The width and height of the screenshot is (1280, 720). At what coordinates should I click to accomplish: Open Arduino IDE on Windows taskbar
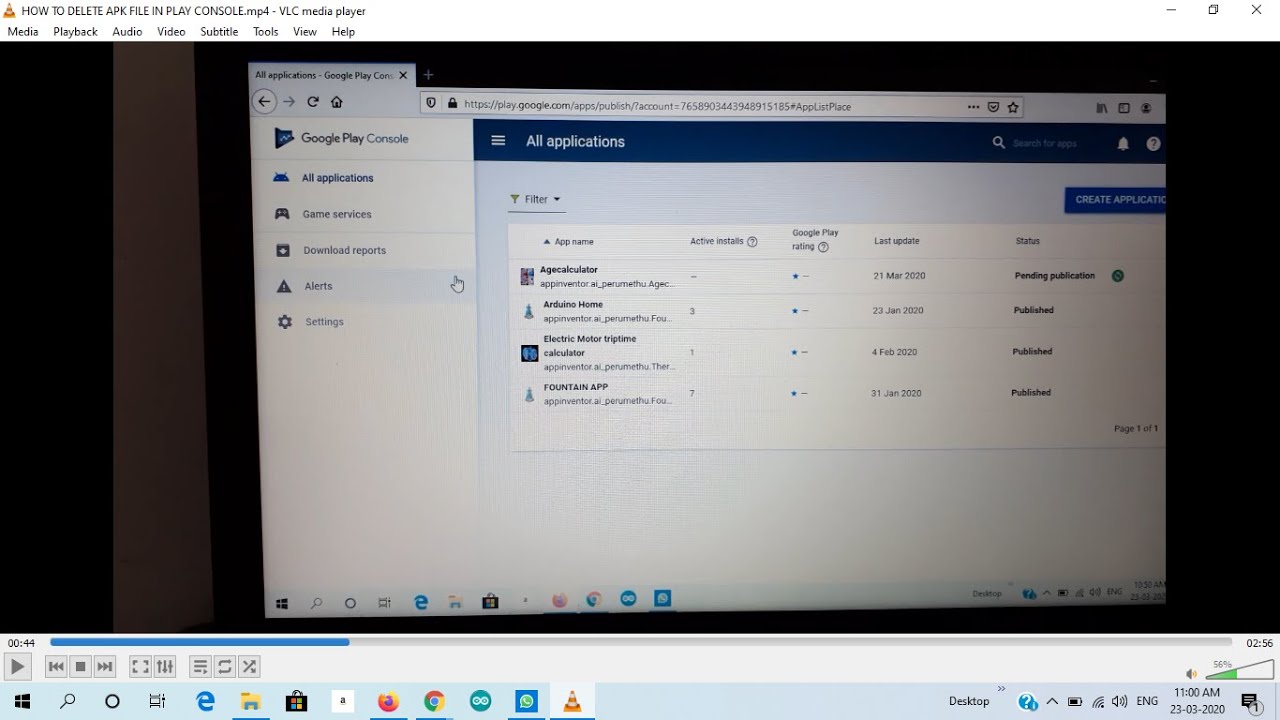pyautogui.click(x=480, y=701)
